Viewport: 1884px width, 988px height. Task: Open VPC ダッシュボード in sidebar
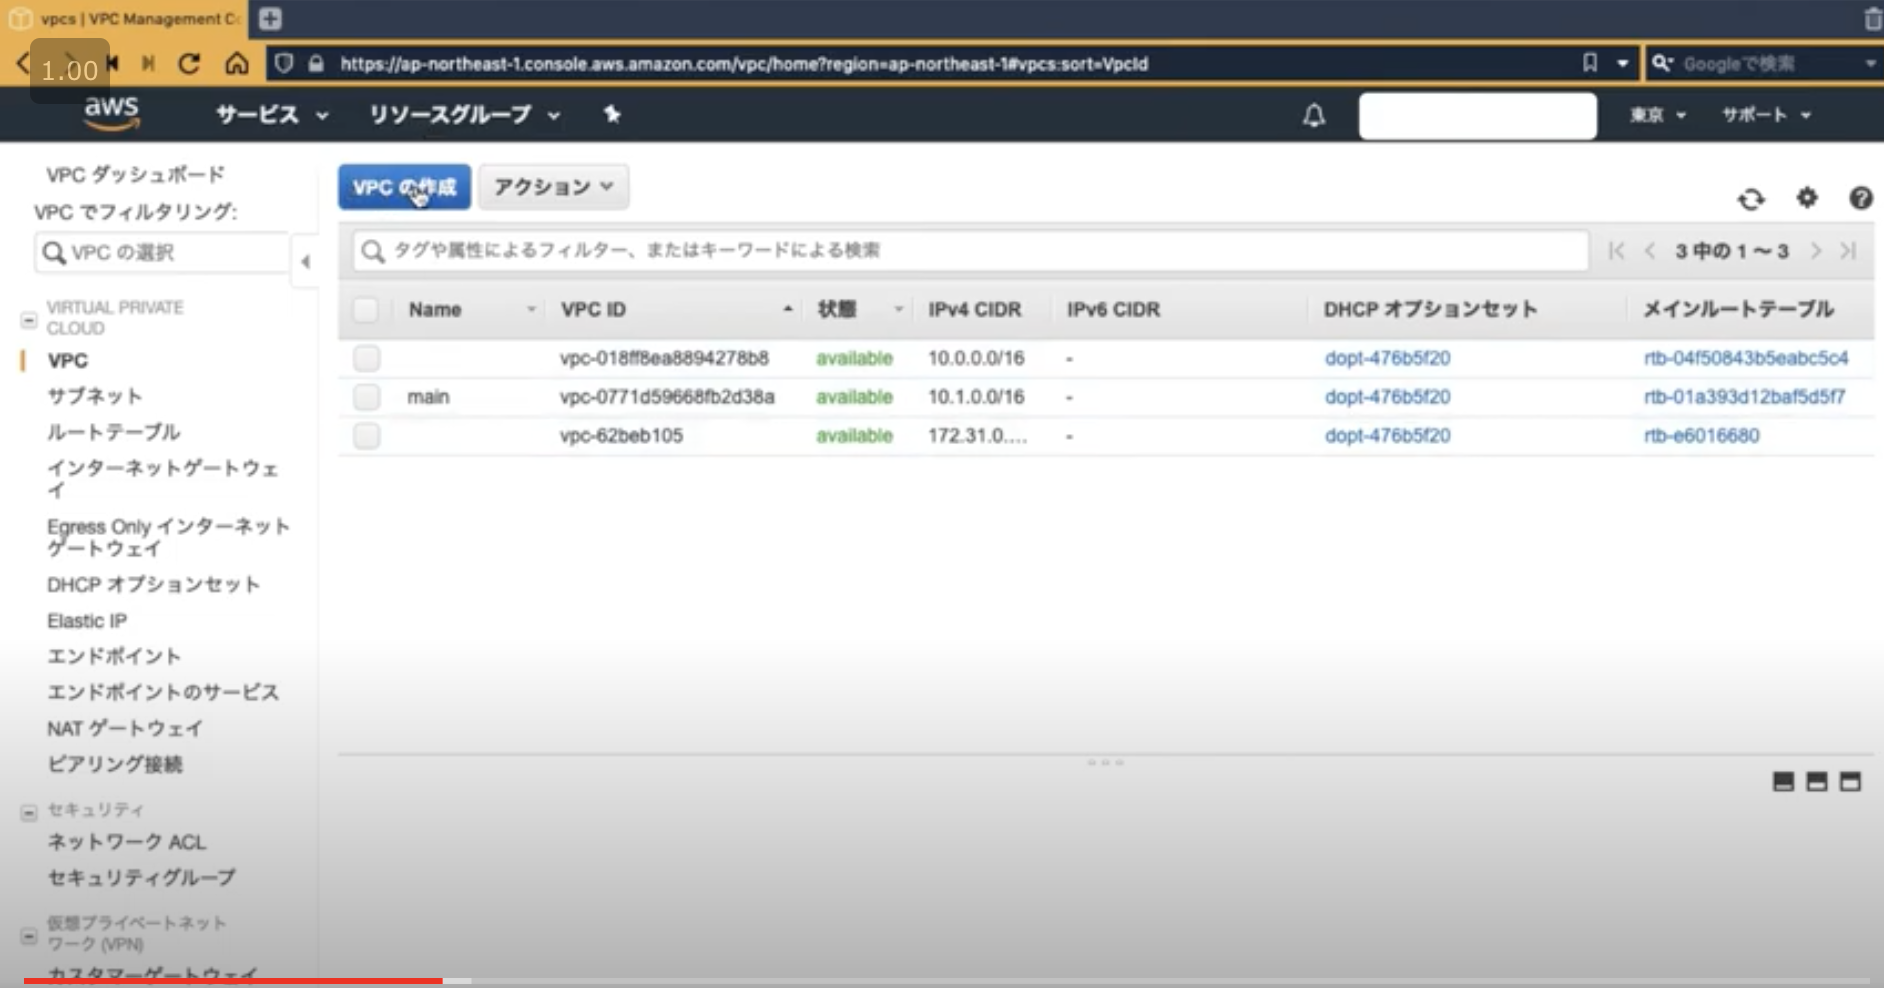pos(135,175)
